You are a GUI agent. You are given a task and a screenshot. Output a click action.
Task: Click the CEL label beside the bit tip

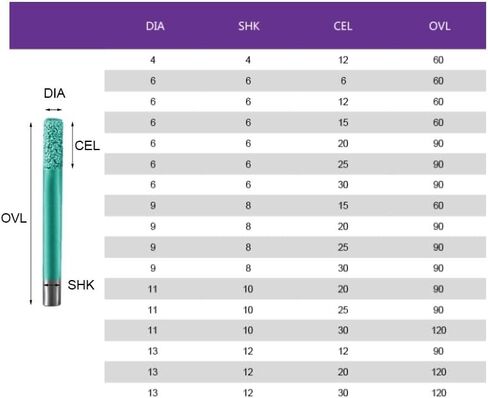tap(87, 146)
